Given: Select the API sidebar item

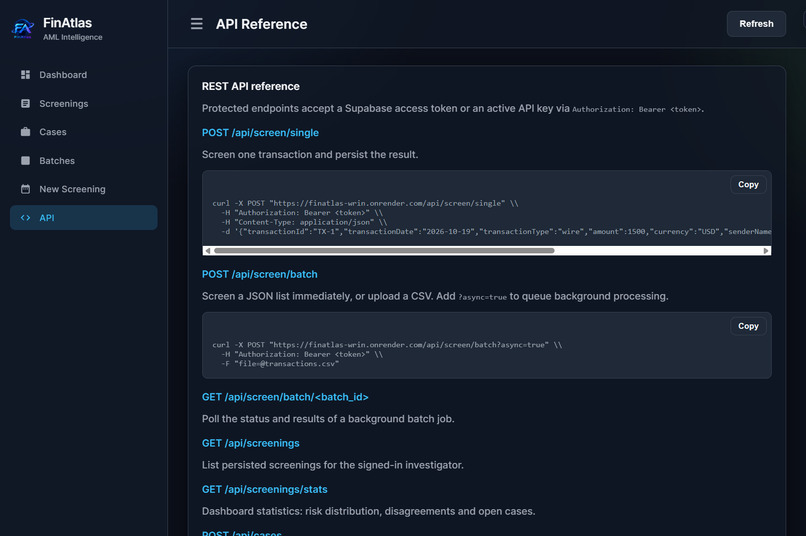Looking at the screenshot, I should [x=84, y=217].
